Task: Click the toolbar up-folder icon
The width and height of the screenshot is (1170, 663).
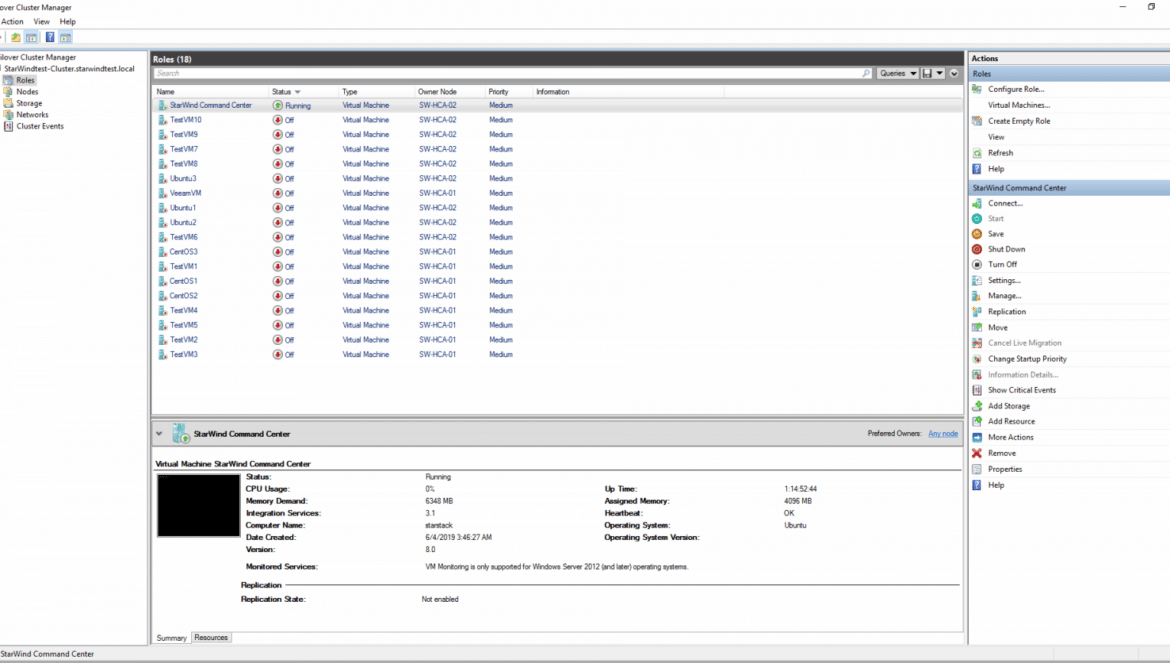Action: coord(16,37)
